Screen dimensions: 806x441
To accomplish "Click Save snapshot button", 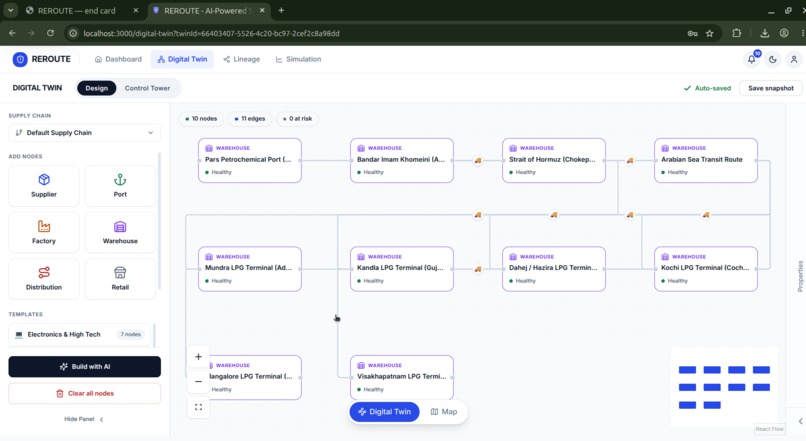I will tap(771, 88).
